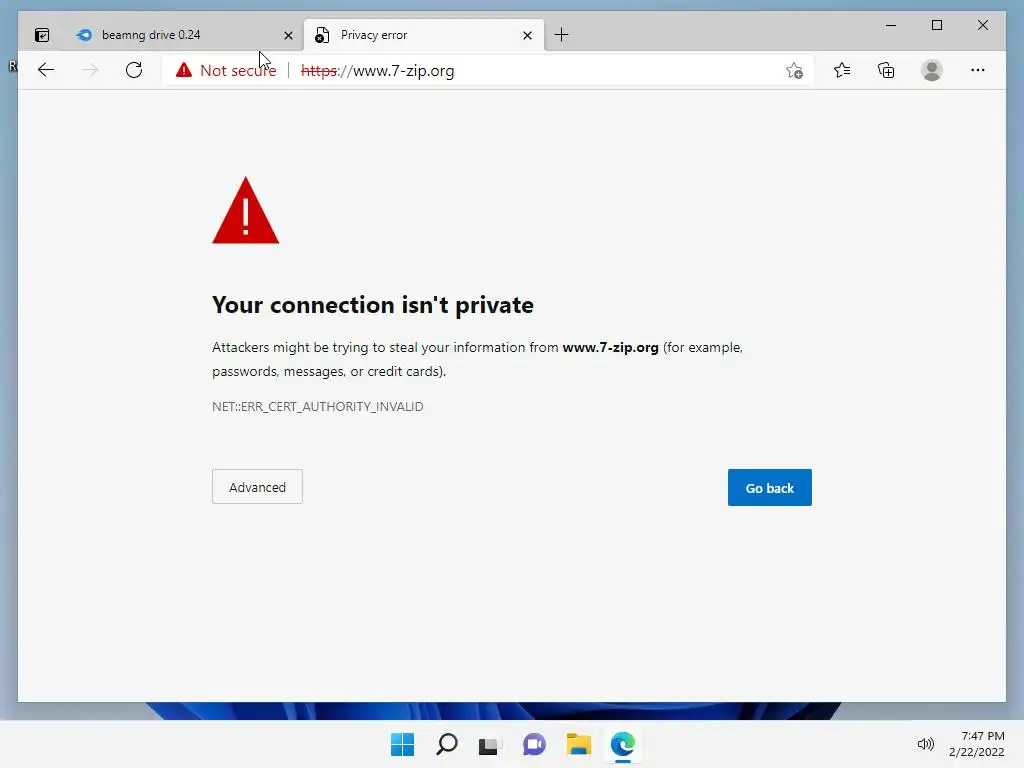Close the Edge browser window

[982, 25]
